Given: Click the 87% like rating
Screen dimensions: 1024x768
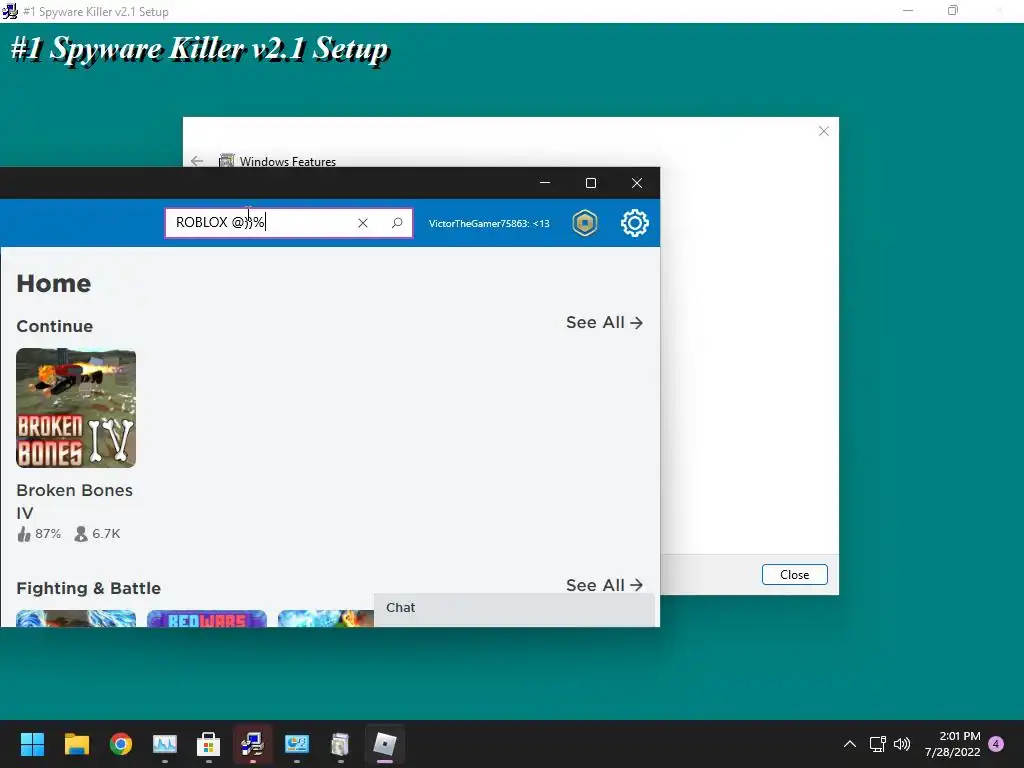Looking at the screenshot, I should [39, 534].
